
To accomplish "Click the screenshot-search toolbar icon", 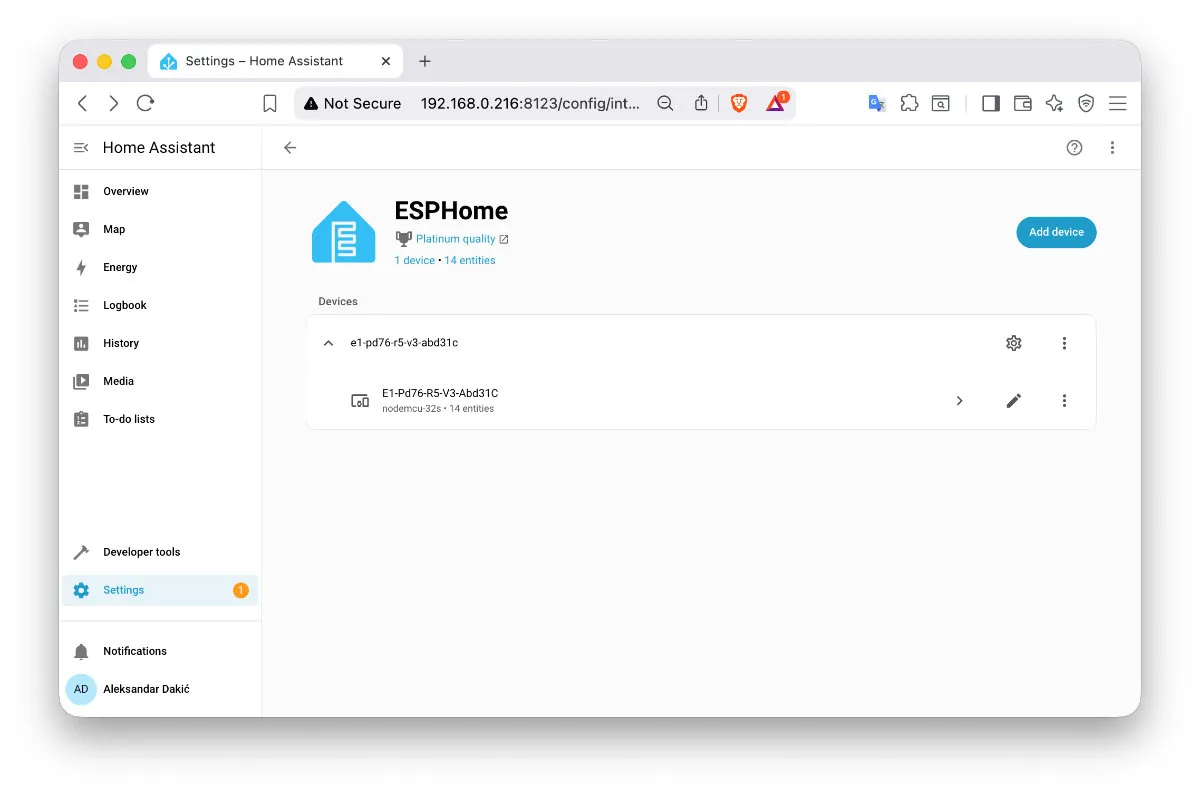I will [x=941, y=103].
